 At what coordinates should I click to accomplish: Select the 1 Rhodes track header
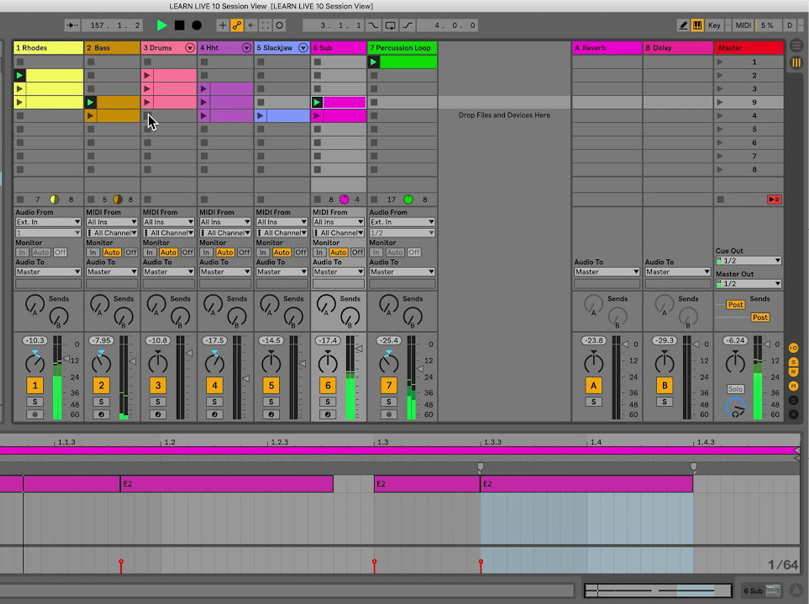48,48
